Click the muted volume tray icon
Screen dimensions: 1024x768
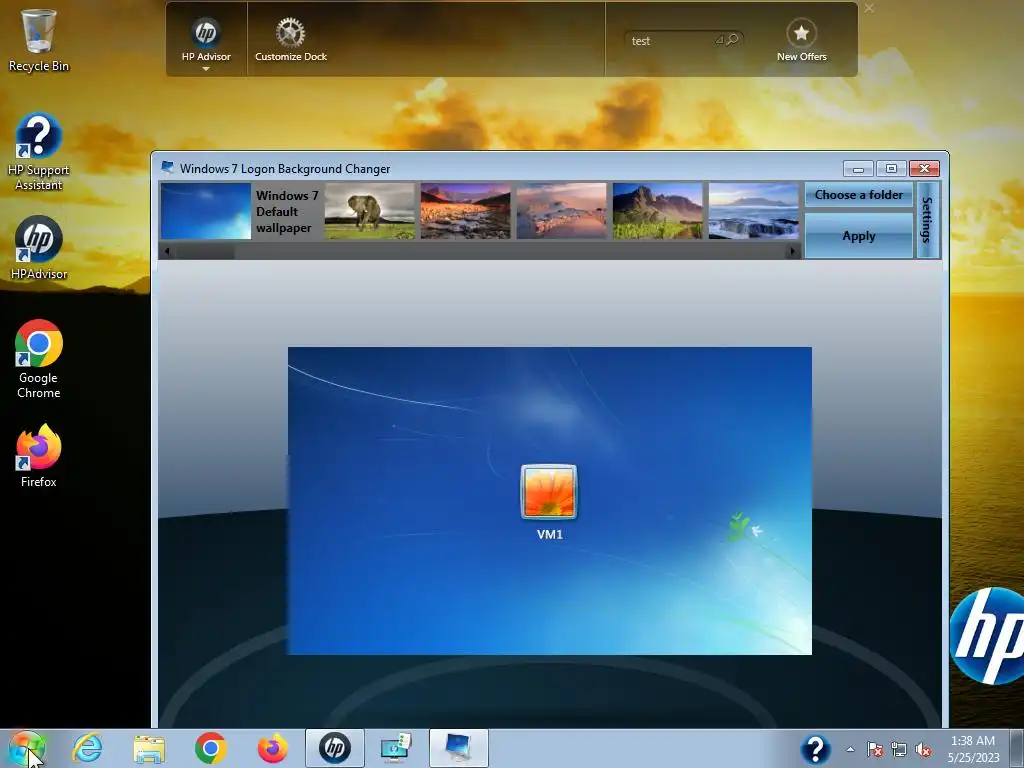point(923,749)
